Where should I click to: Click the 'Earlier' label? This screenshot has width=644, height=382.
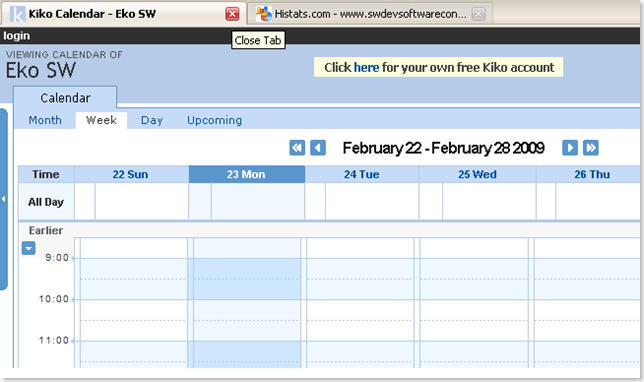(46, 230)
